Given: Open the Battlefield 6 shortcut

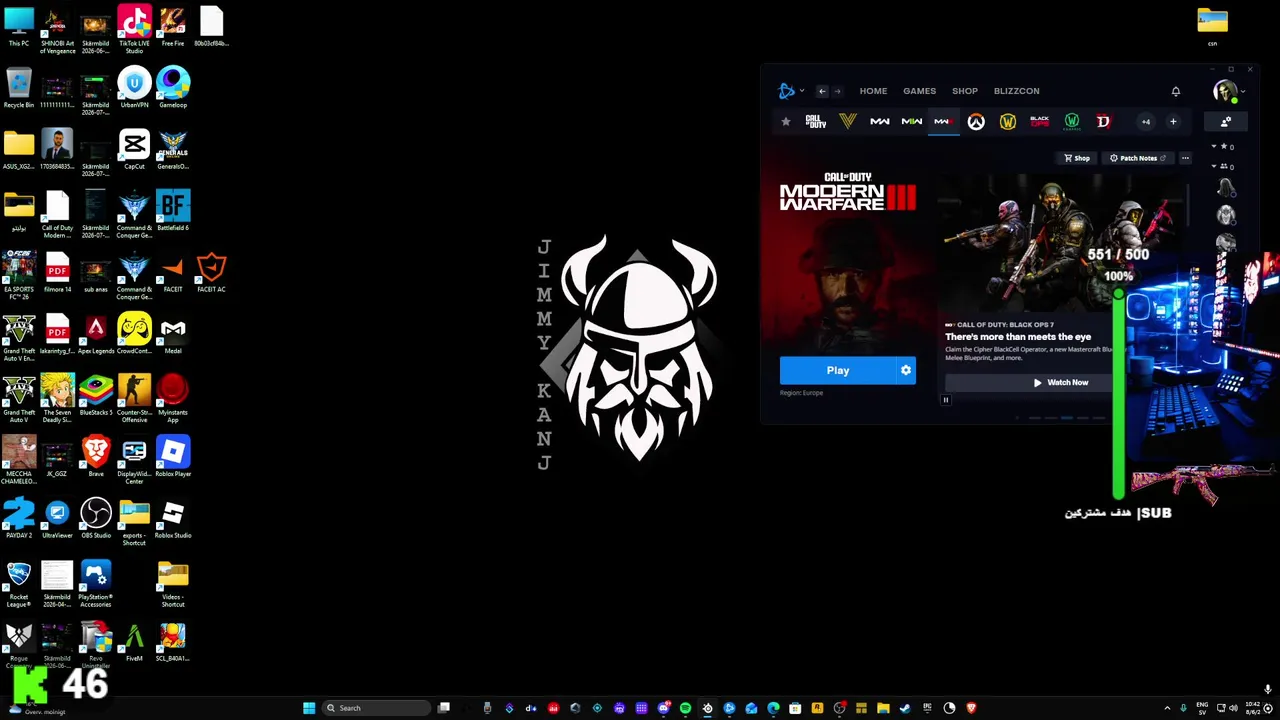Looking at the screenshot, I should click(x=173, y=211).
